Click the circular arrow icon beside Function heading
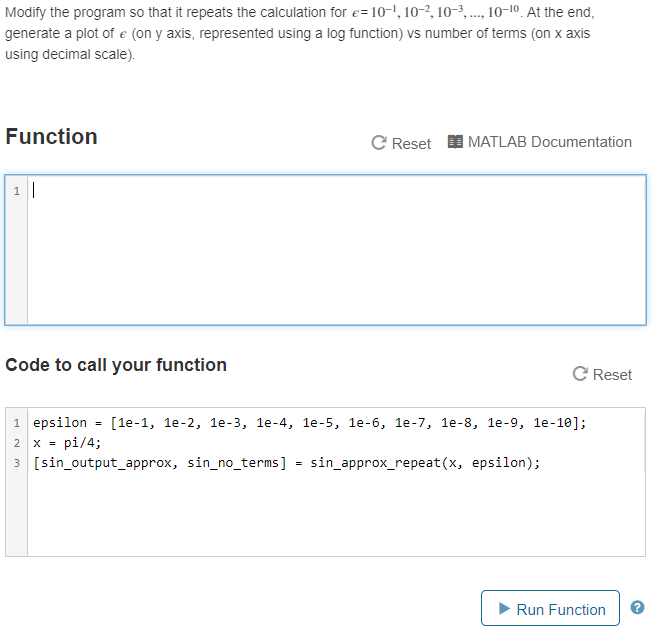654x635 pixels. (x=379, y=143)
